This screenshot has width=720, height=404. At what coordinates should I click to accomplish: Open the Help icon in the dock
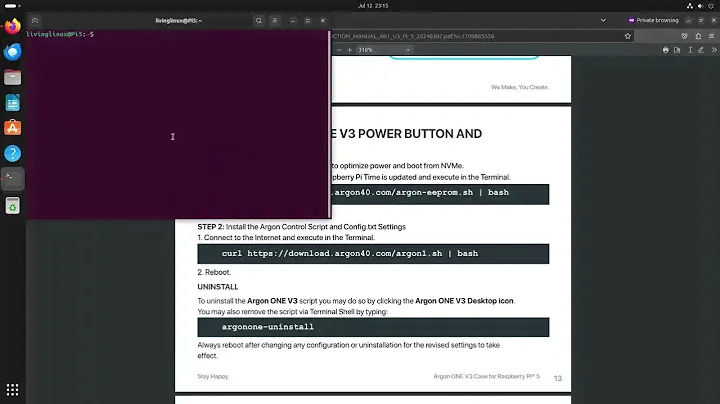(x=13, y=153)
